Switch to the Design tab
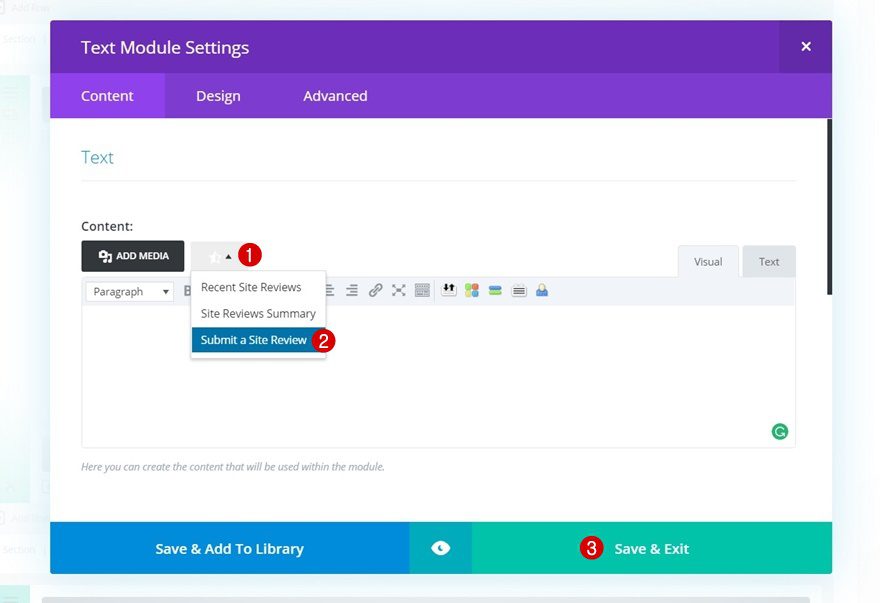This screenshot has width=880, height=603. pyautogui.click(x=218, y=96)
